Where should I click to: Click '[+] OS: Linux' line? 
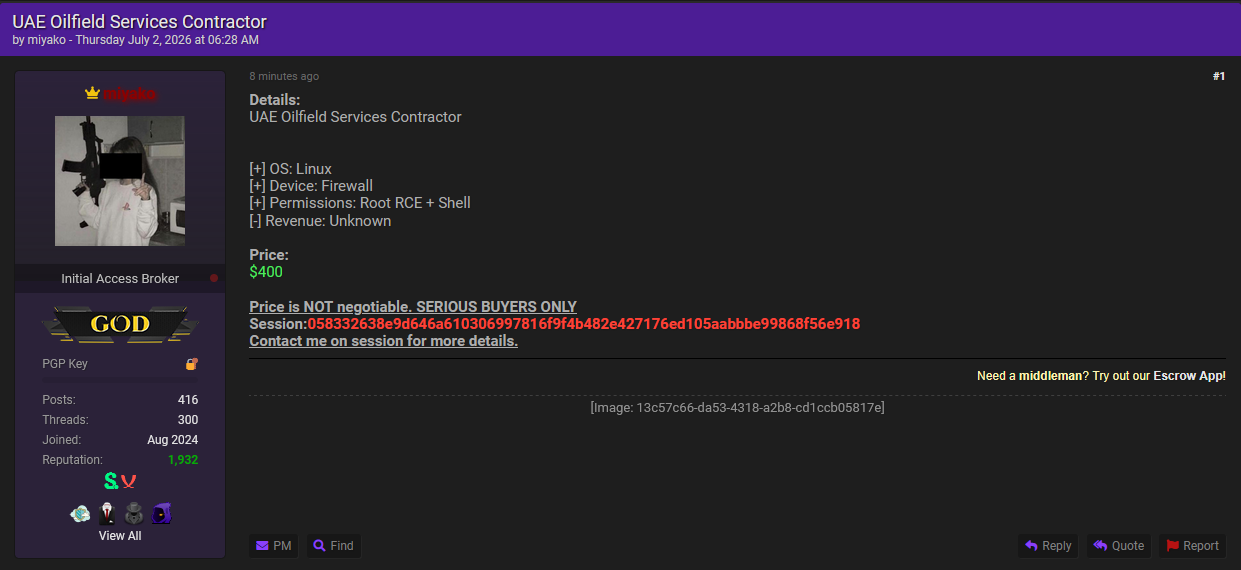coord(290,169)
